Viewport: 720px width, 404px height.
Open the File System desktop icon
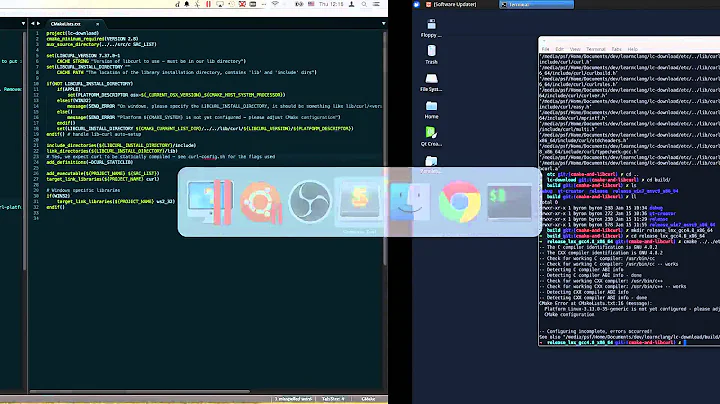pyautogui.click(x=431, y=78)
